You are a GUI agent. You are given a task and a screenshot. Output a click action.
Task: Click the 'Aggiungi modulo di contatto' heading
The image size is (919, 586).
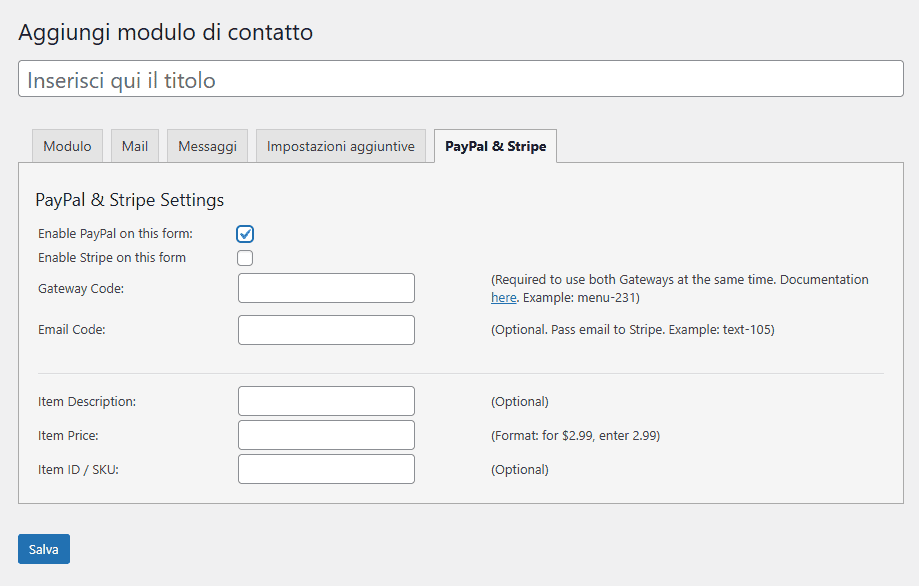166,32
